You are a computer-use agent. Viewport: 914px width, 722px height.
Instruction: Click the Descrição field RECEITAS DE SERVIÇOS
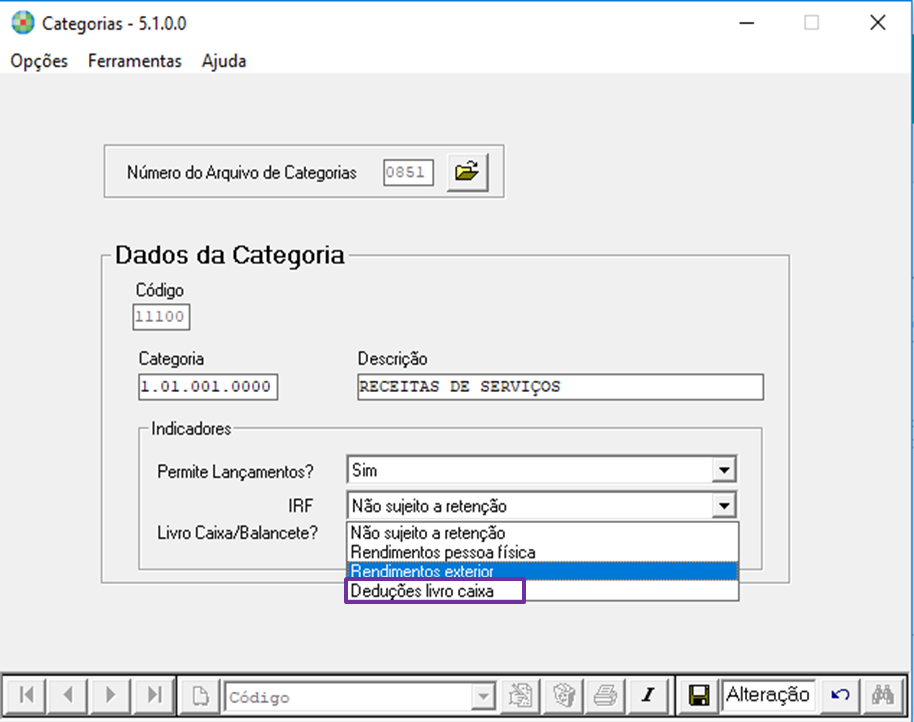point(560,387)
